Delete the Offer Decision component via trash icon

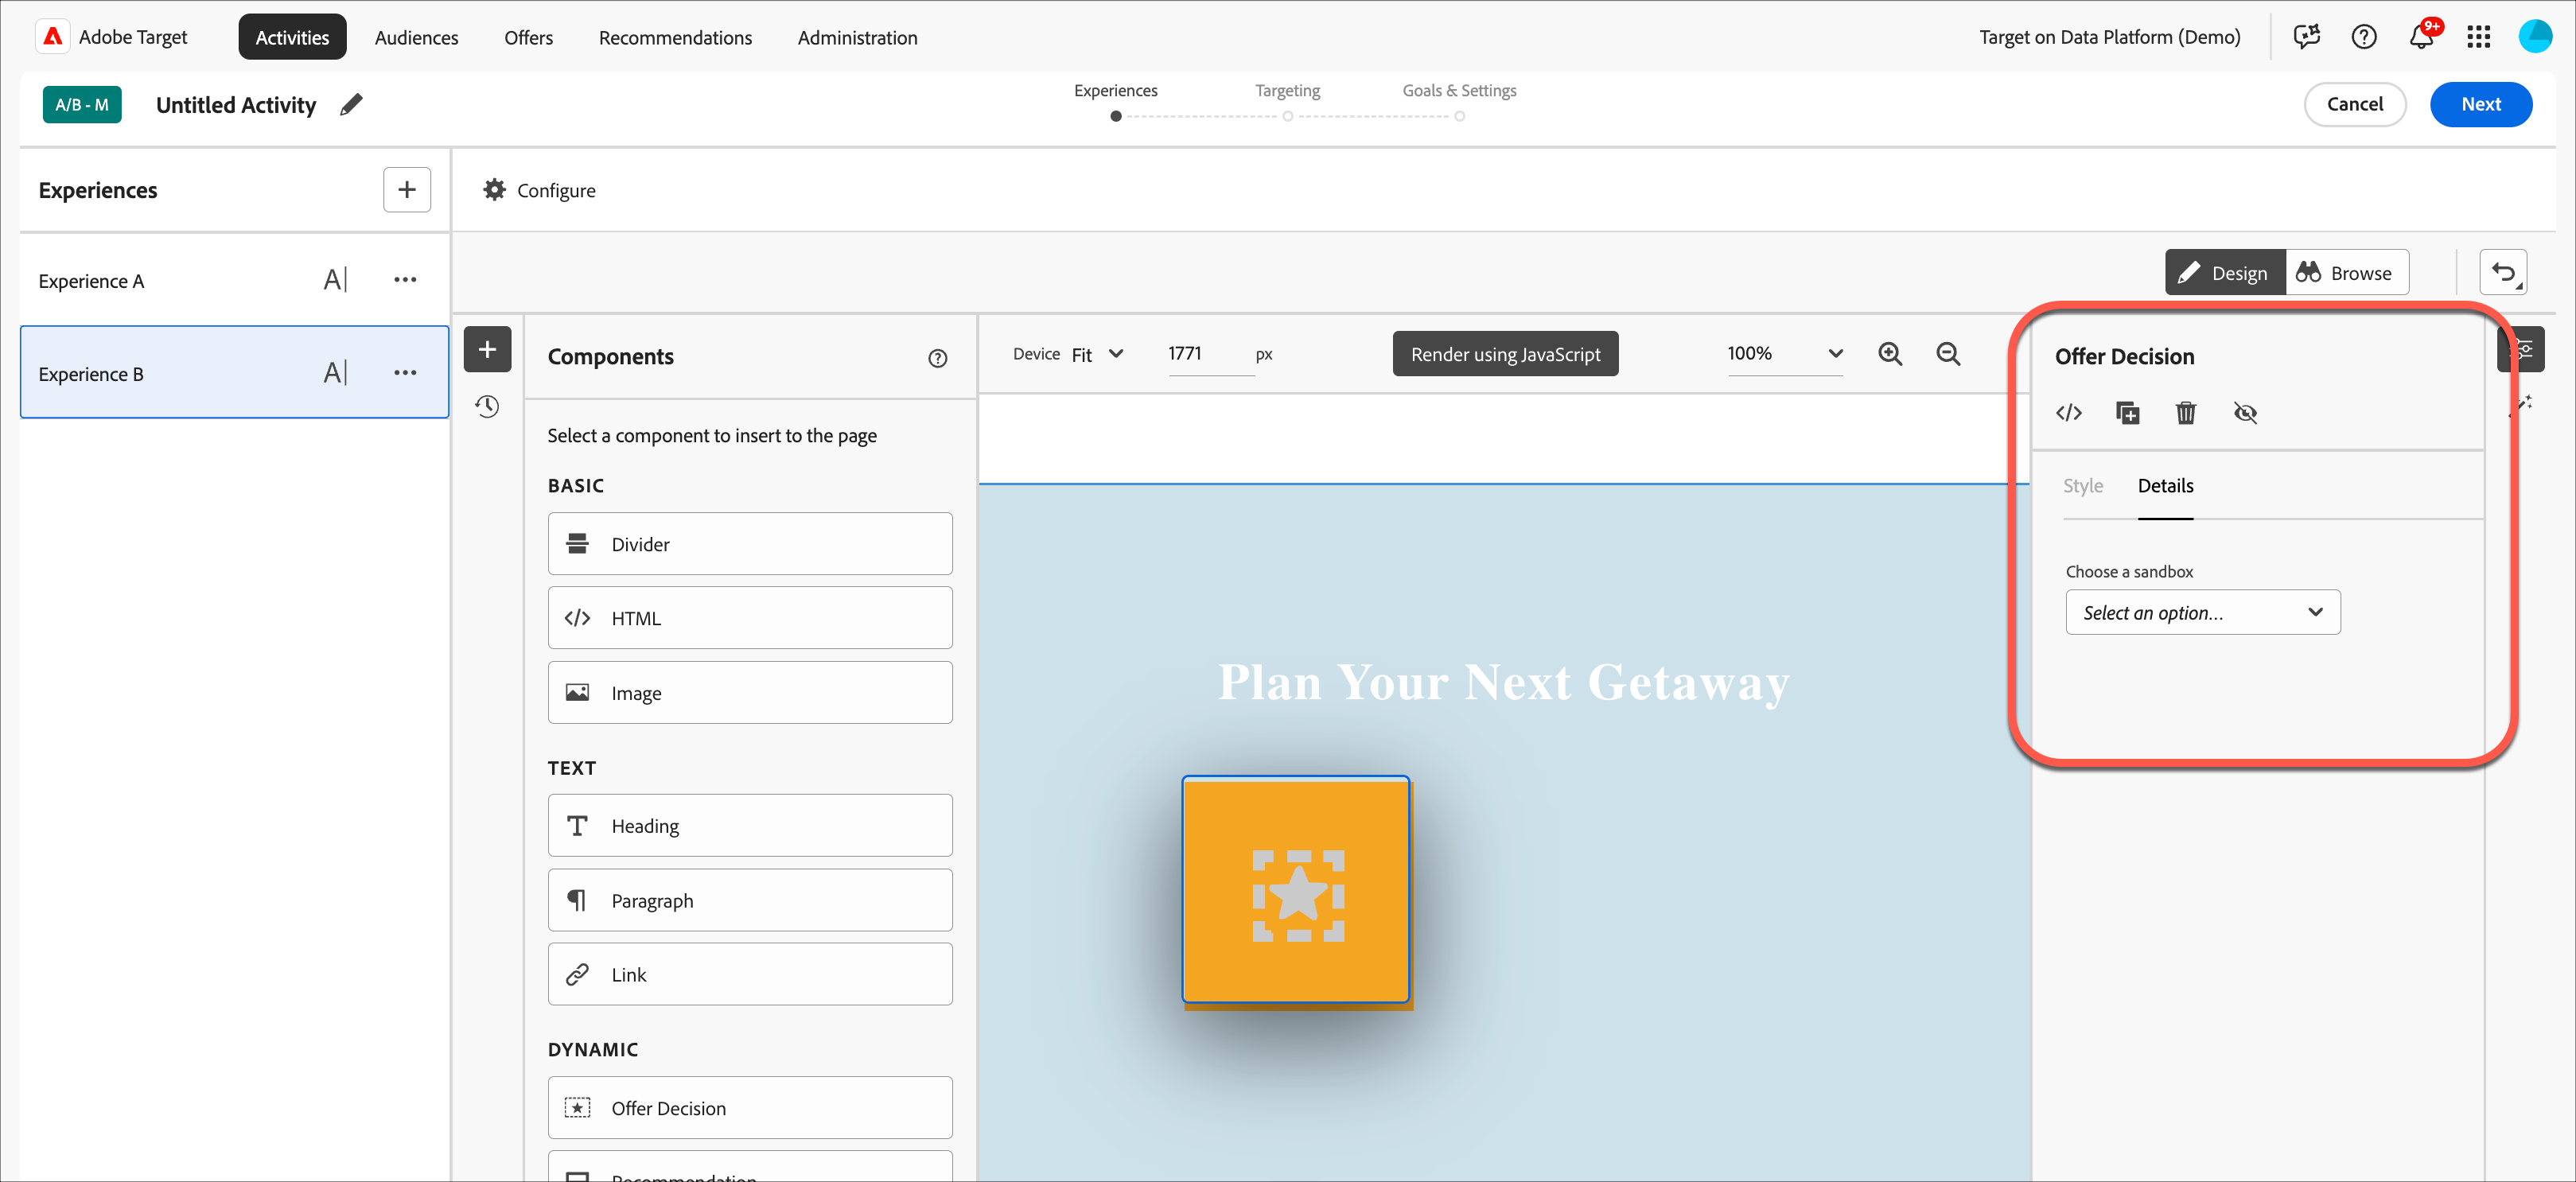[x=2185, y=413]
